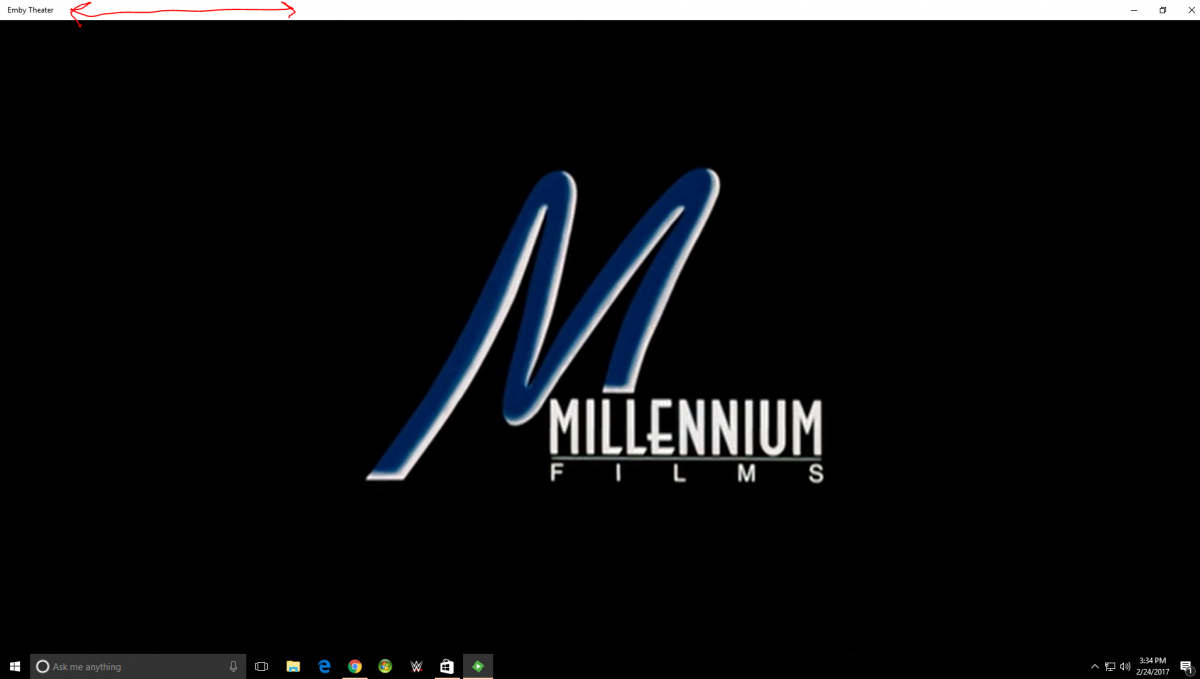Click the Cortana 'Ask me anything' search box
The width and height of the screenshot is (1200, 679).
point(138,666)
